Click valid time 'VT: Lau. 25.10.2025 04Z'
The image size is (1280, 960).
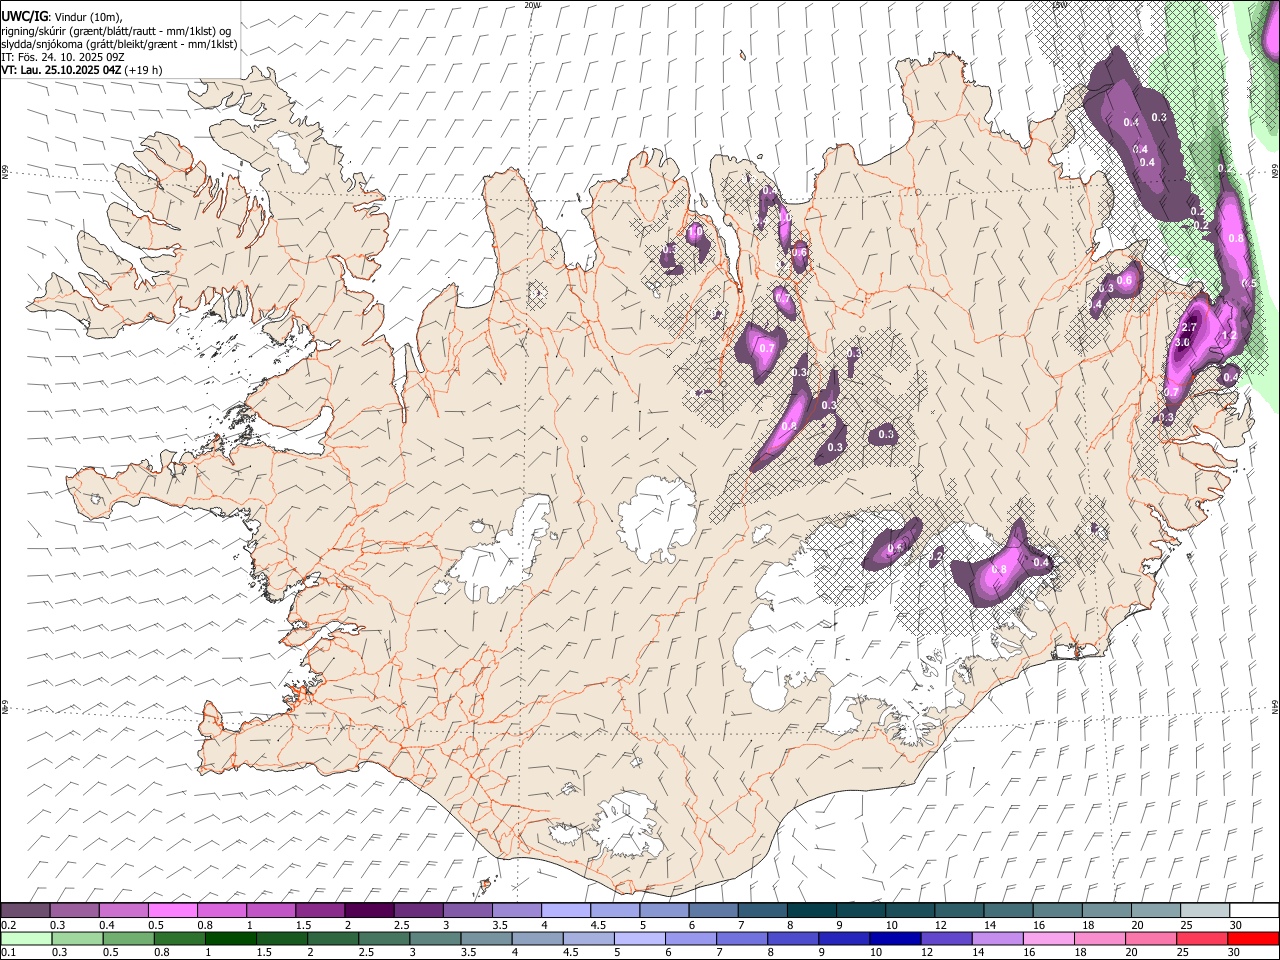click(61, 70)
